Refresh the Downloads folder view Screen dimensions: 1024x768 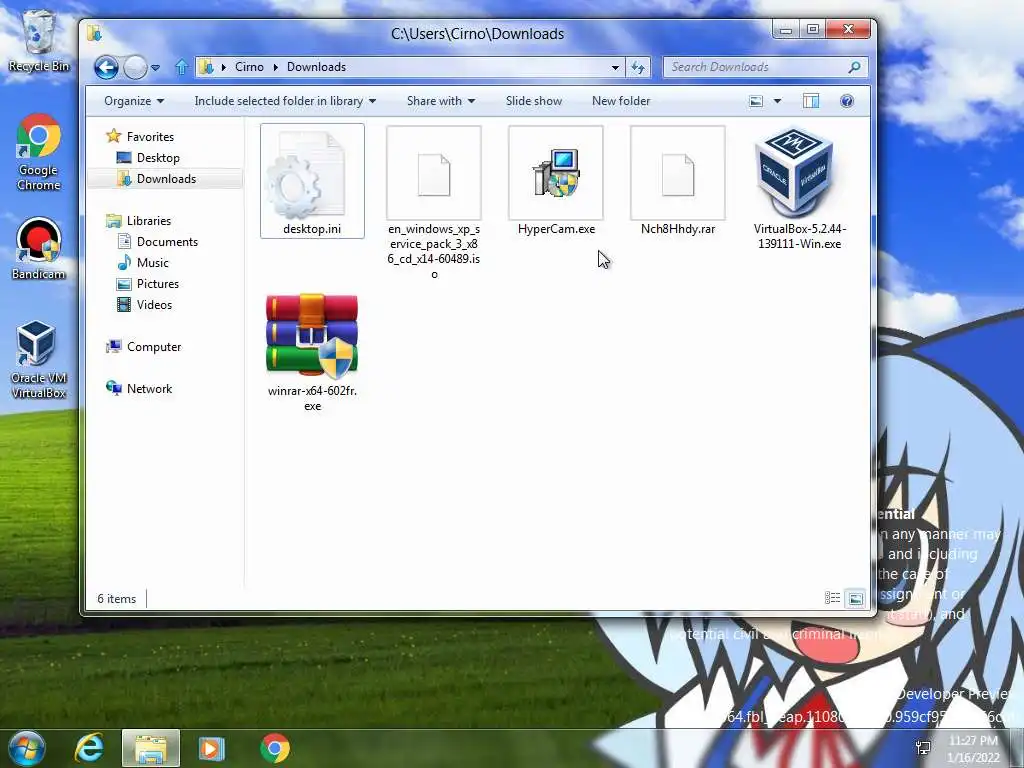point(638,67)
